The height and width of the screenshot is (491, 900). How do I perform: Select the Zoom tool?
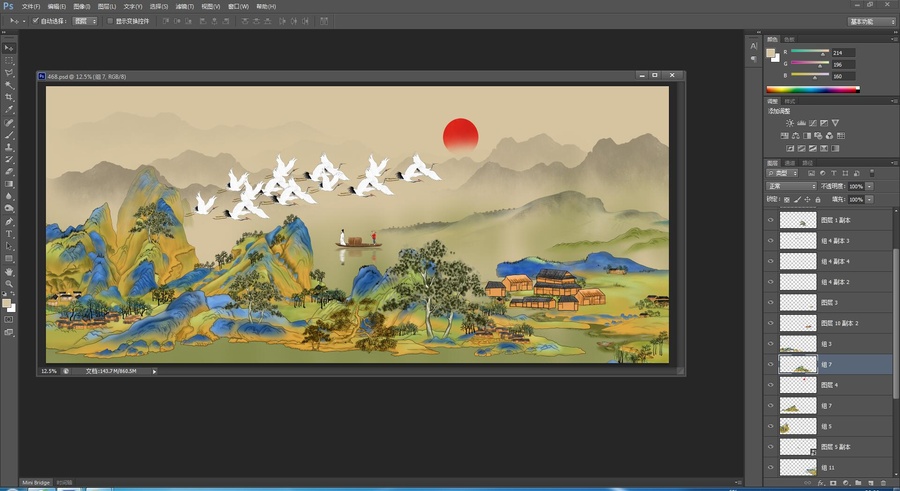coord(9,284)
